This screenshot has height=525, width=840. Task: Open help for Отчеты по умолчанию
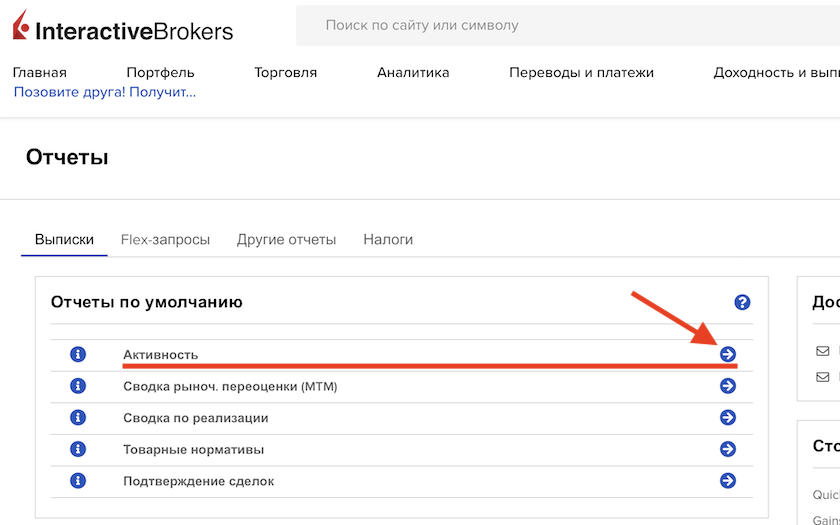742,302
